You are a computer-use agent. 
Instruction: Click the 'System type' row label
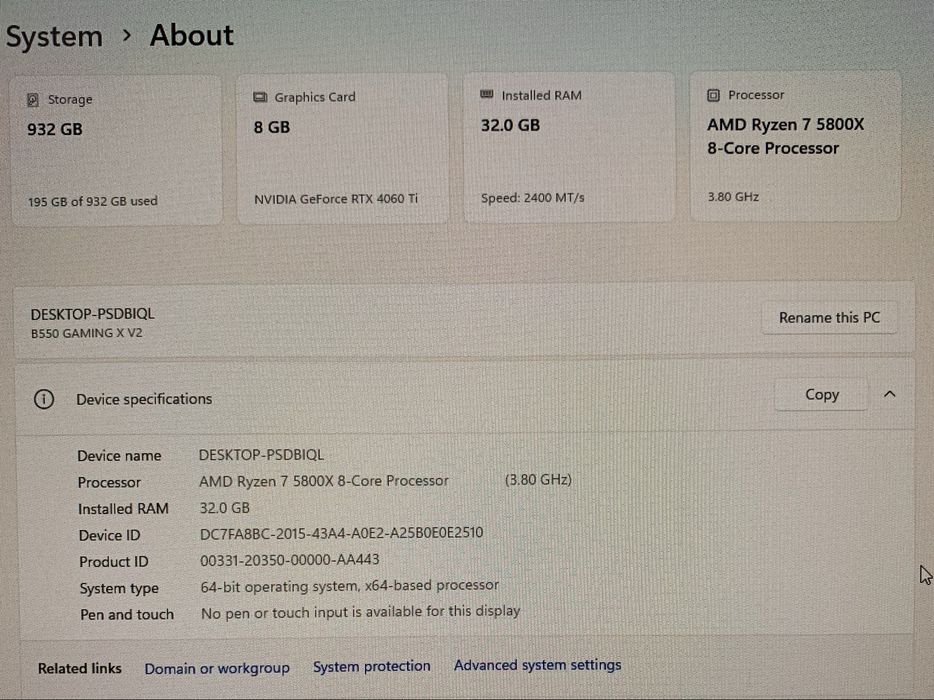click(x=119, y=589)
